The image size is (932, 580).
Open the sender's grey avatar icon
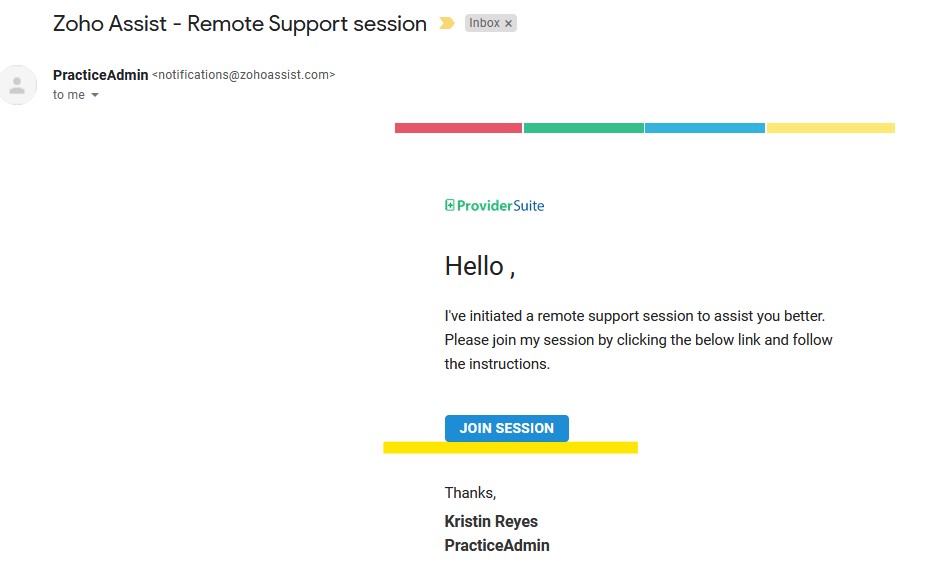click(17, 85)
